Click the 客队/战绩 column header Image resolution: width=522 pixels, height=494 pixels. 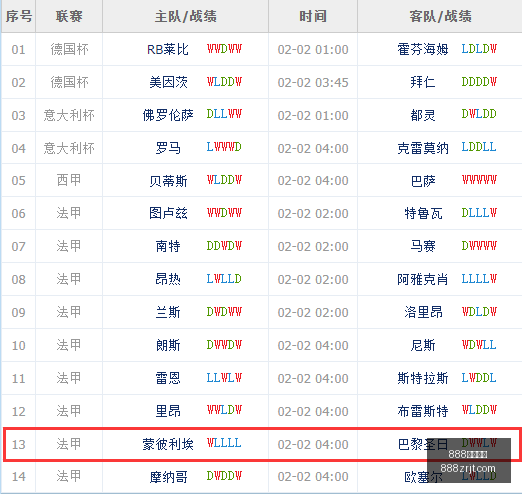pos(440,16)
